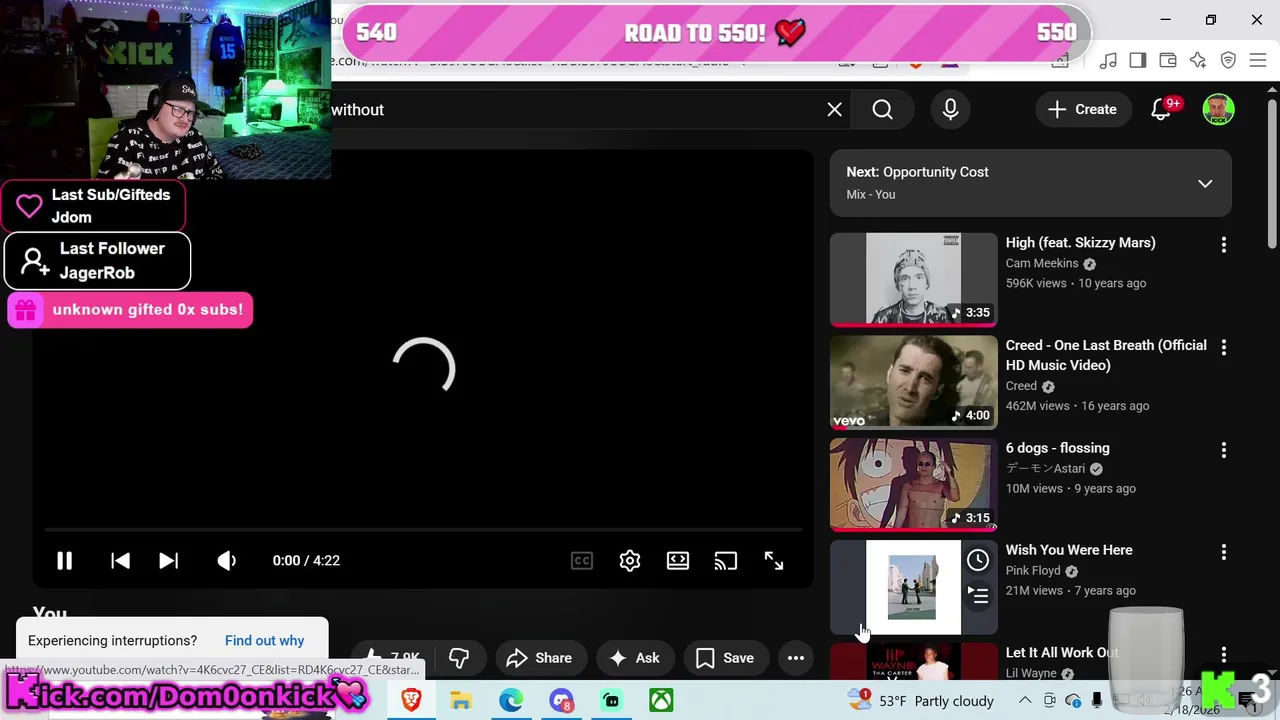Open options for 6 dogs - flossing
Image resolution: width=1280 pixels, height=720 pixels.
pos(1224,450)
